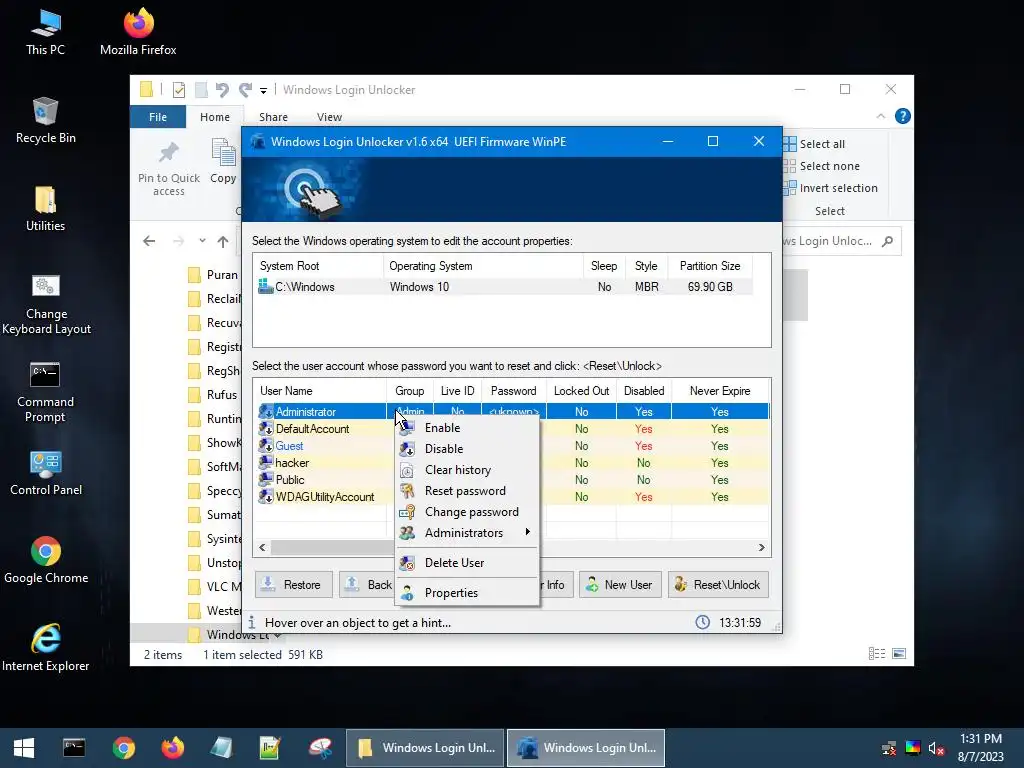Click the Copy ribbon icon

(x=223, y=161)
